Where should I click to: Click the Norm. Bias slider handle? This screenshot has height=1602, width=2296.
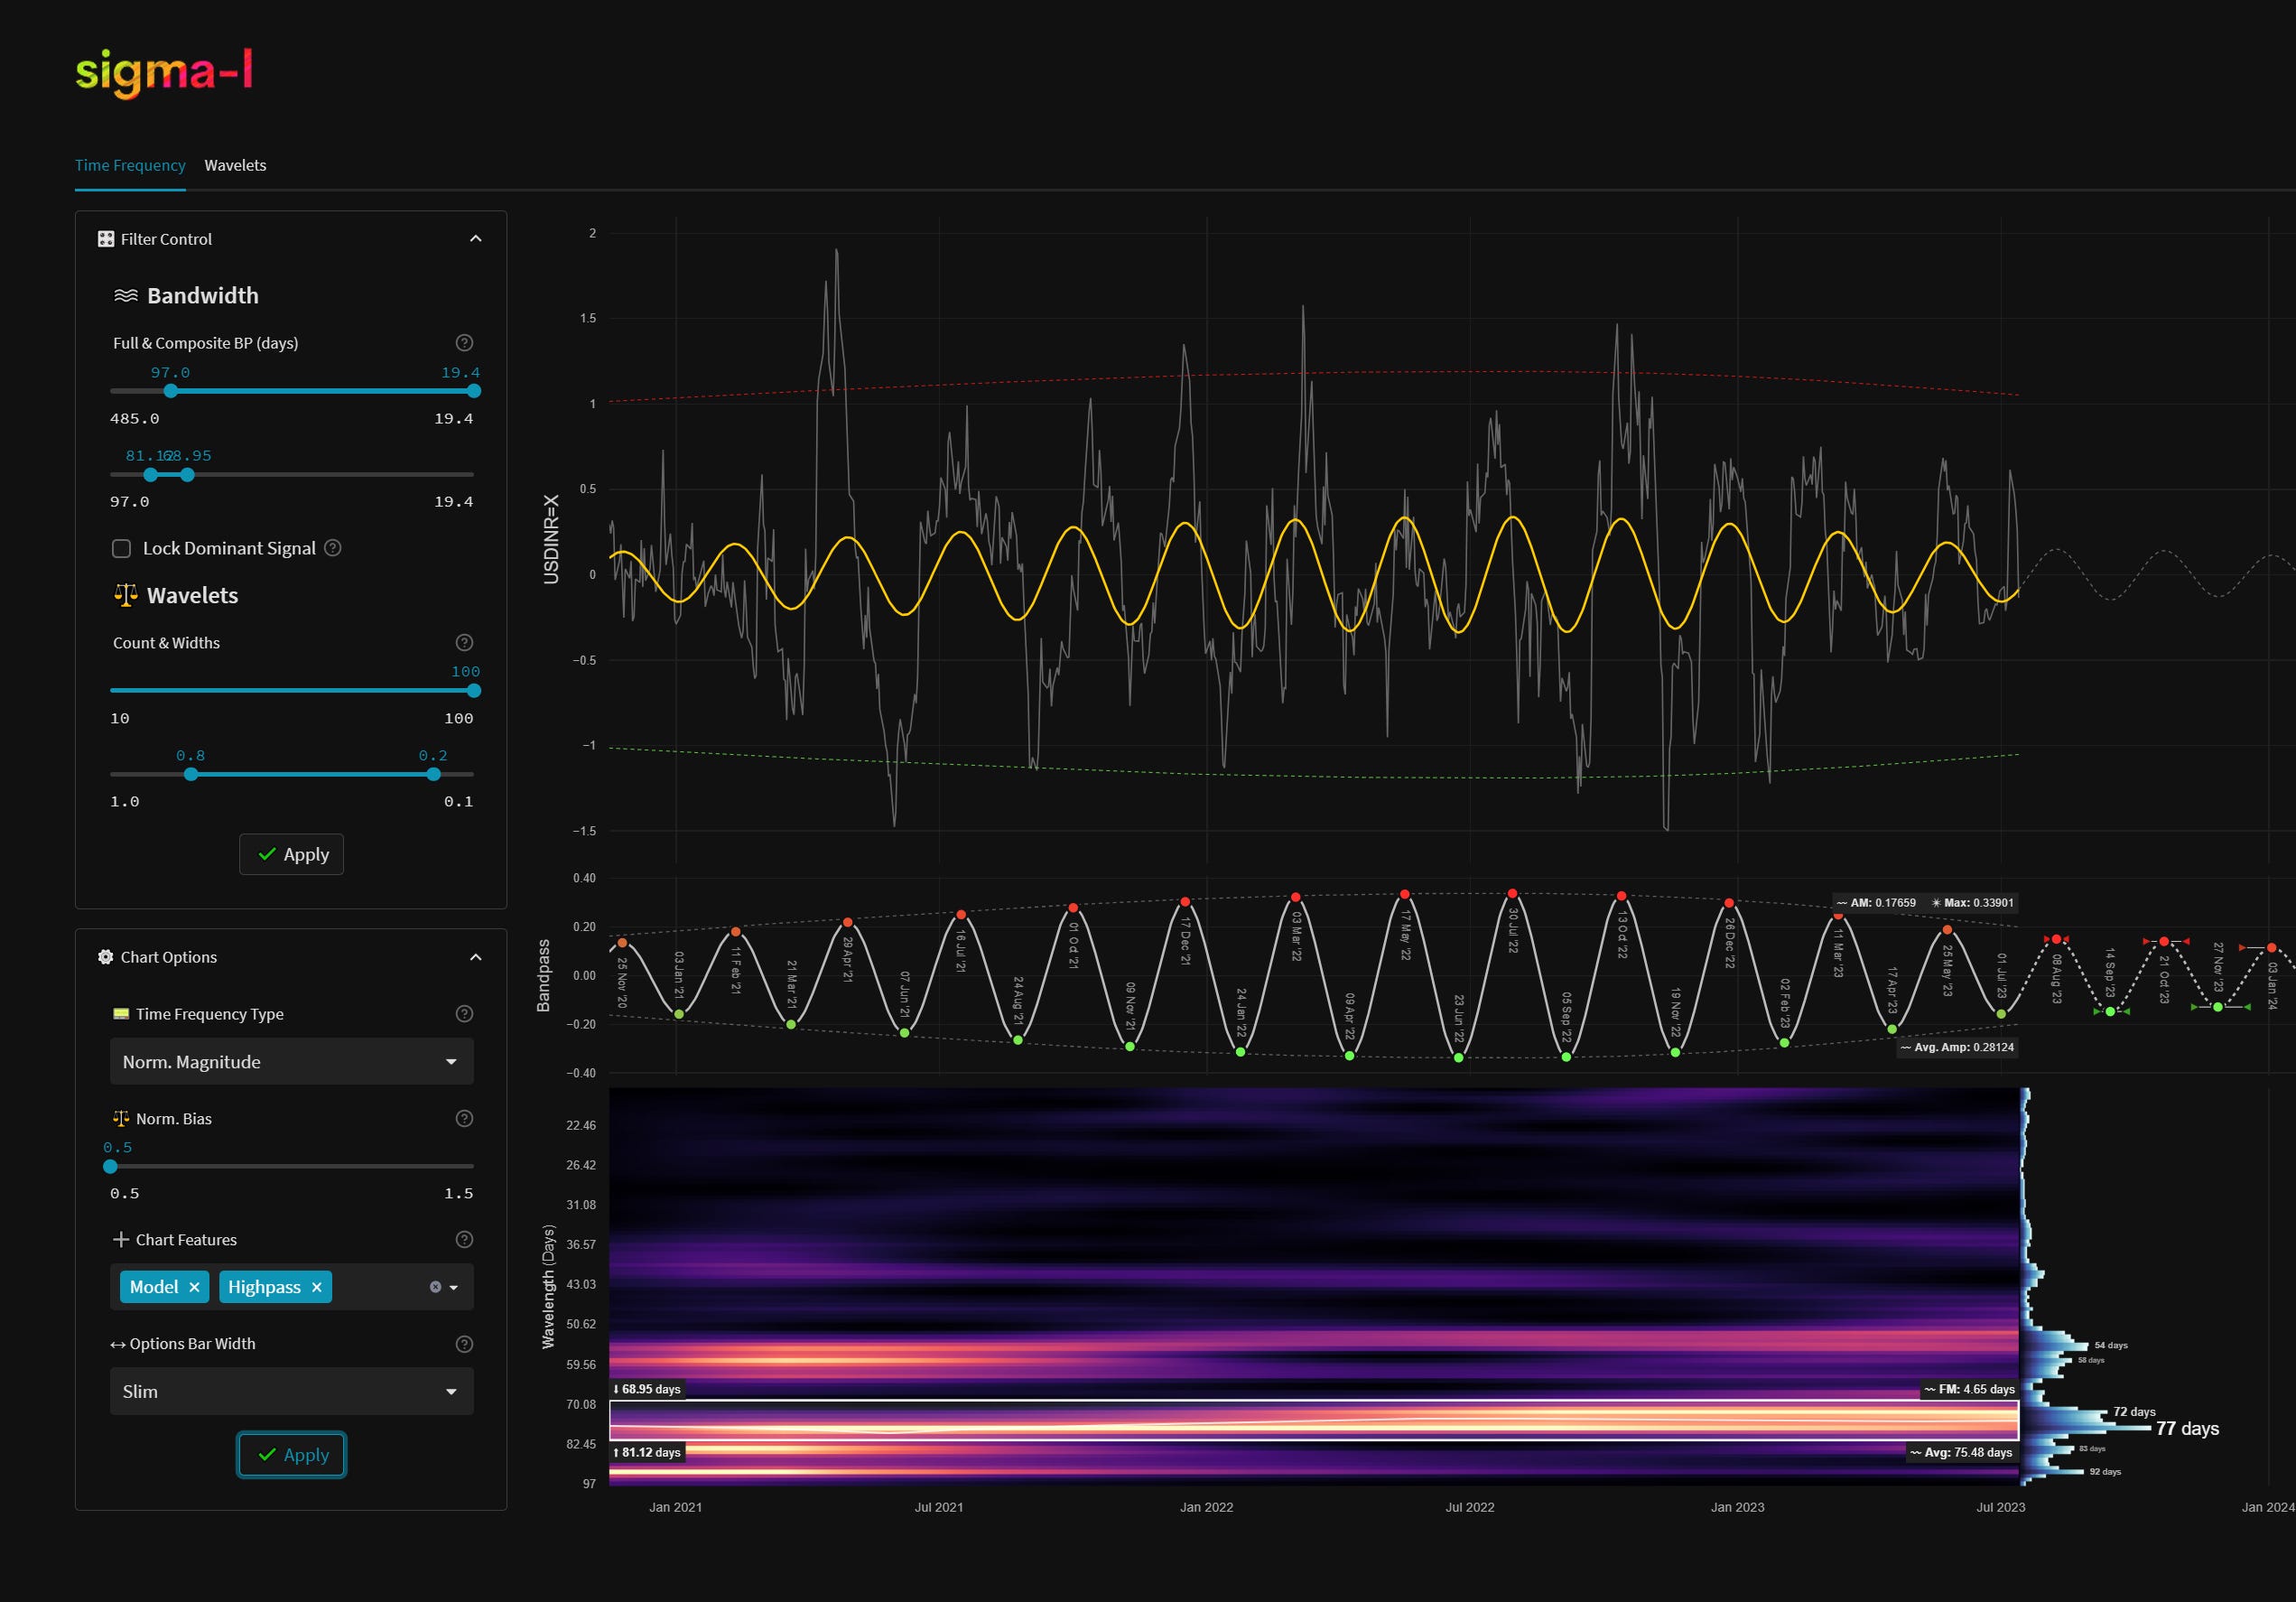pos(110,1166)
